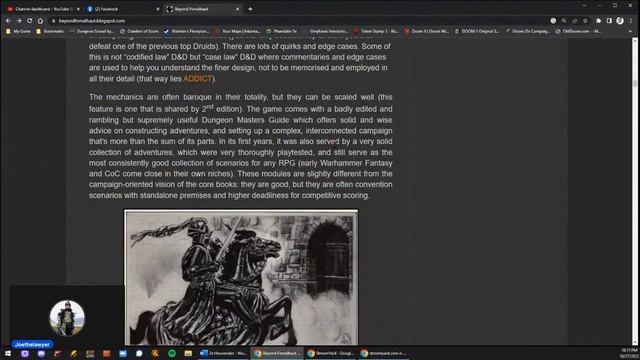The height and width of the screenshot is (360, 640).
Task: Open the taskbar clock and date
Action: pos(629,353)
